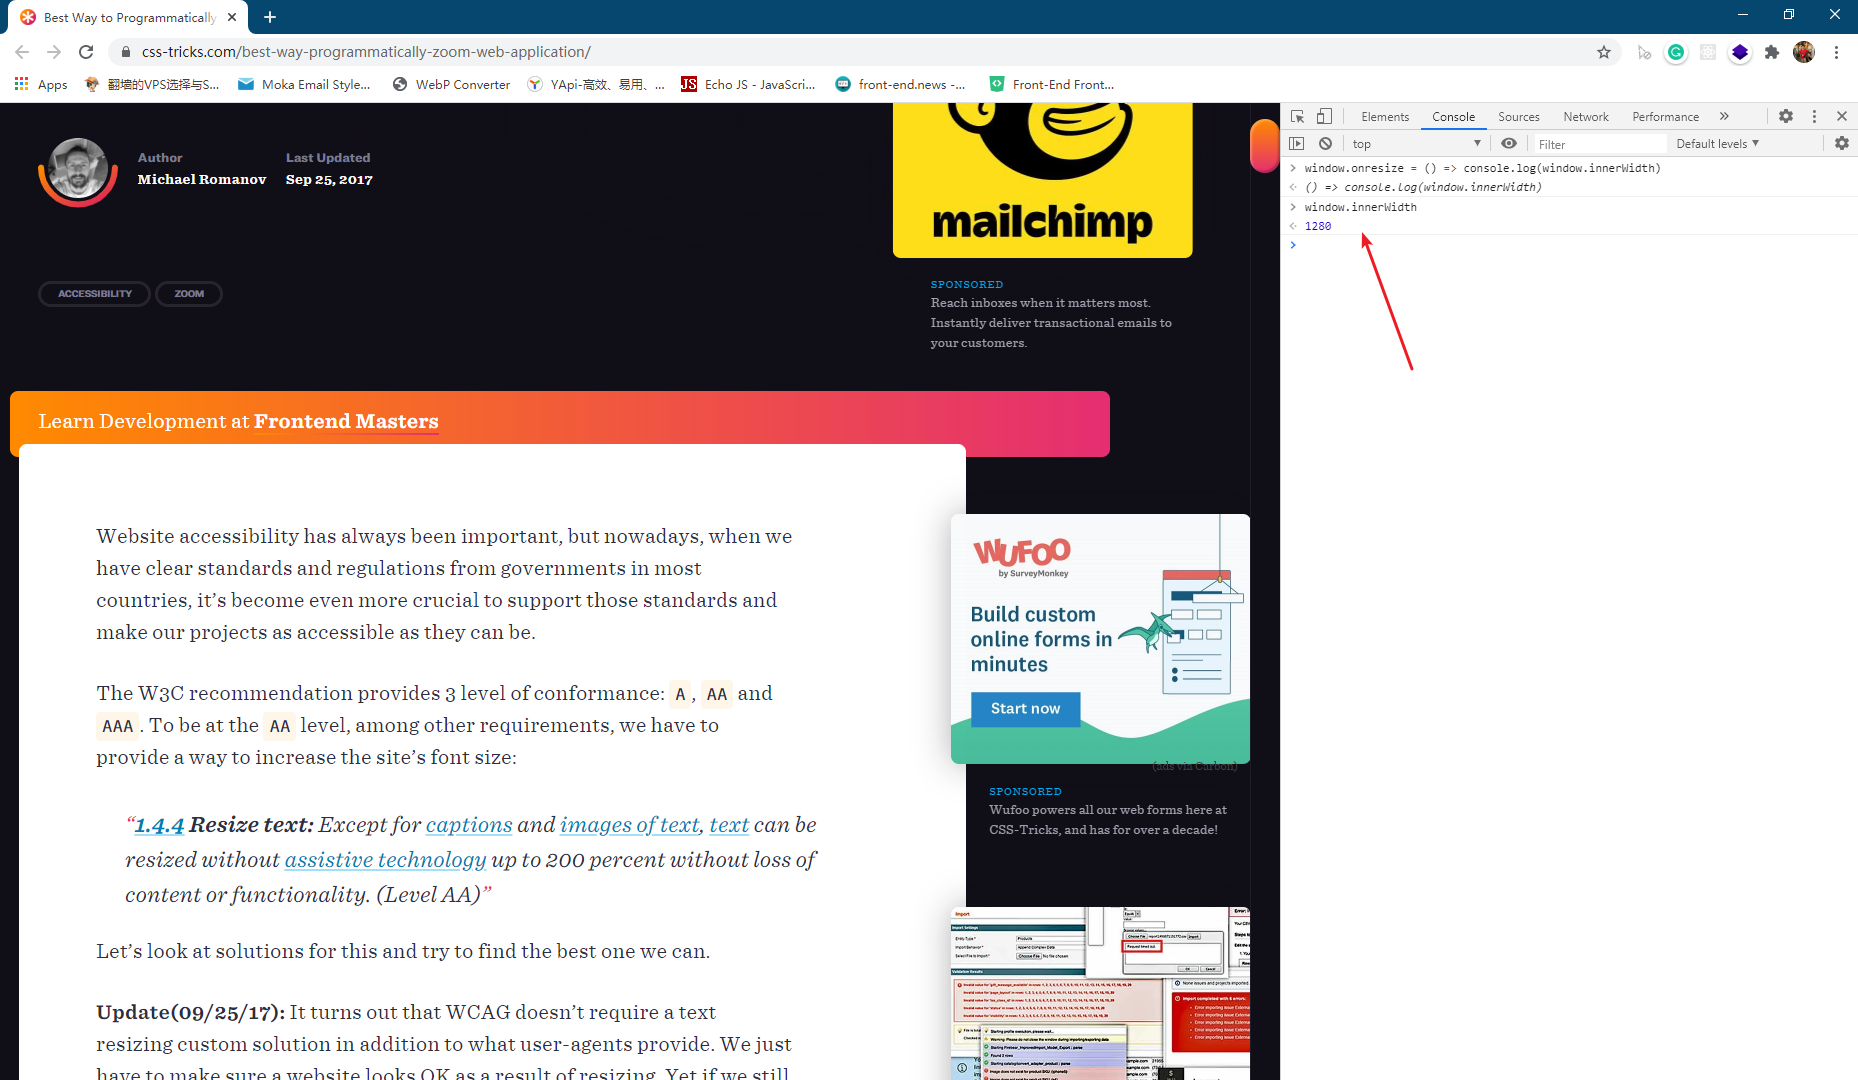Show the console sidebar
The image size is (1858, 1080).
pos(1297,143)
